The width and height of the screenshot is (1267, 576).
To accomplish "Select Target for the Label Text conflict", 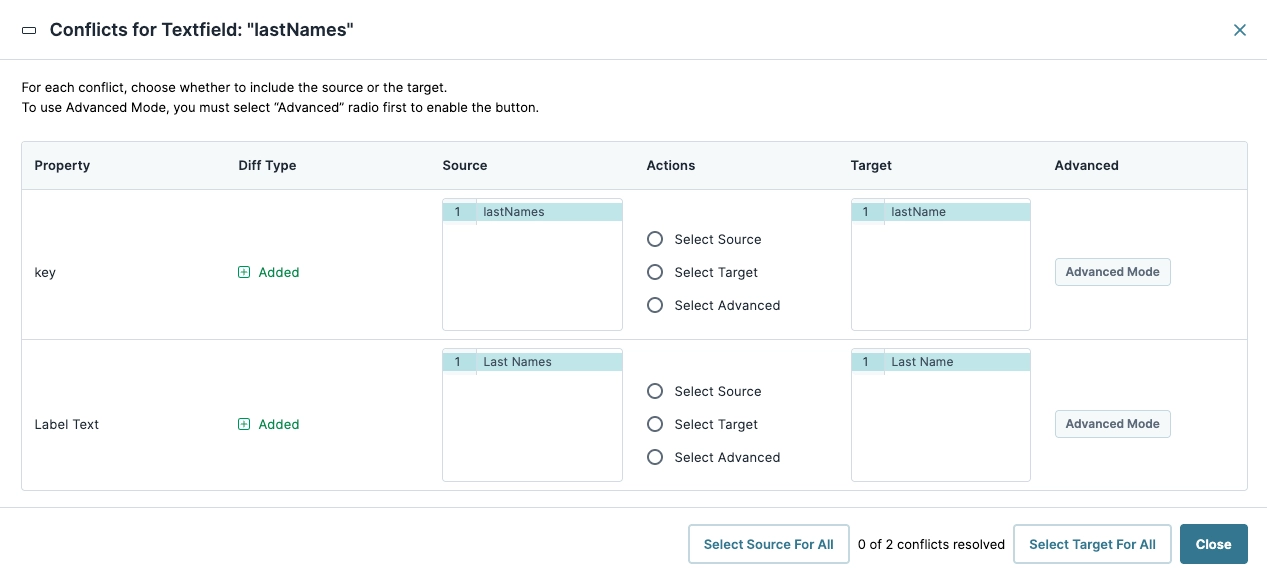I will [x=655, y=424].
